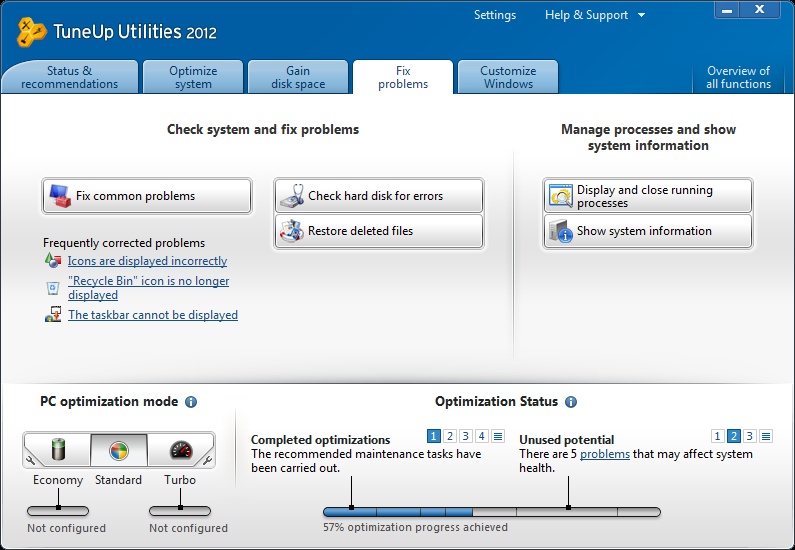Click 57% optimization progress achieved text
795x550 pixels.
pyautogui.click(x=415, y=527)
